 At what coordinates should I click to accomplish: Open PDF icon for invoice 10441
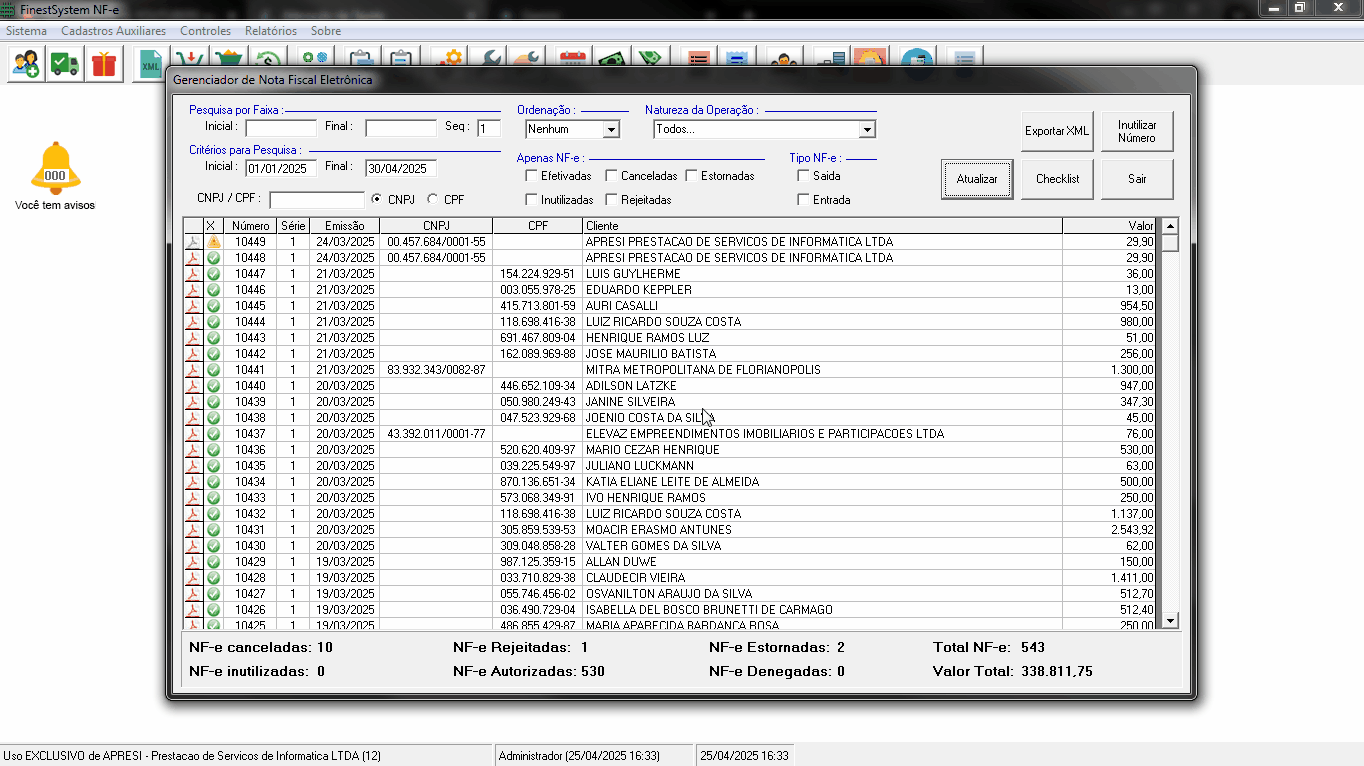194,370
